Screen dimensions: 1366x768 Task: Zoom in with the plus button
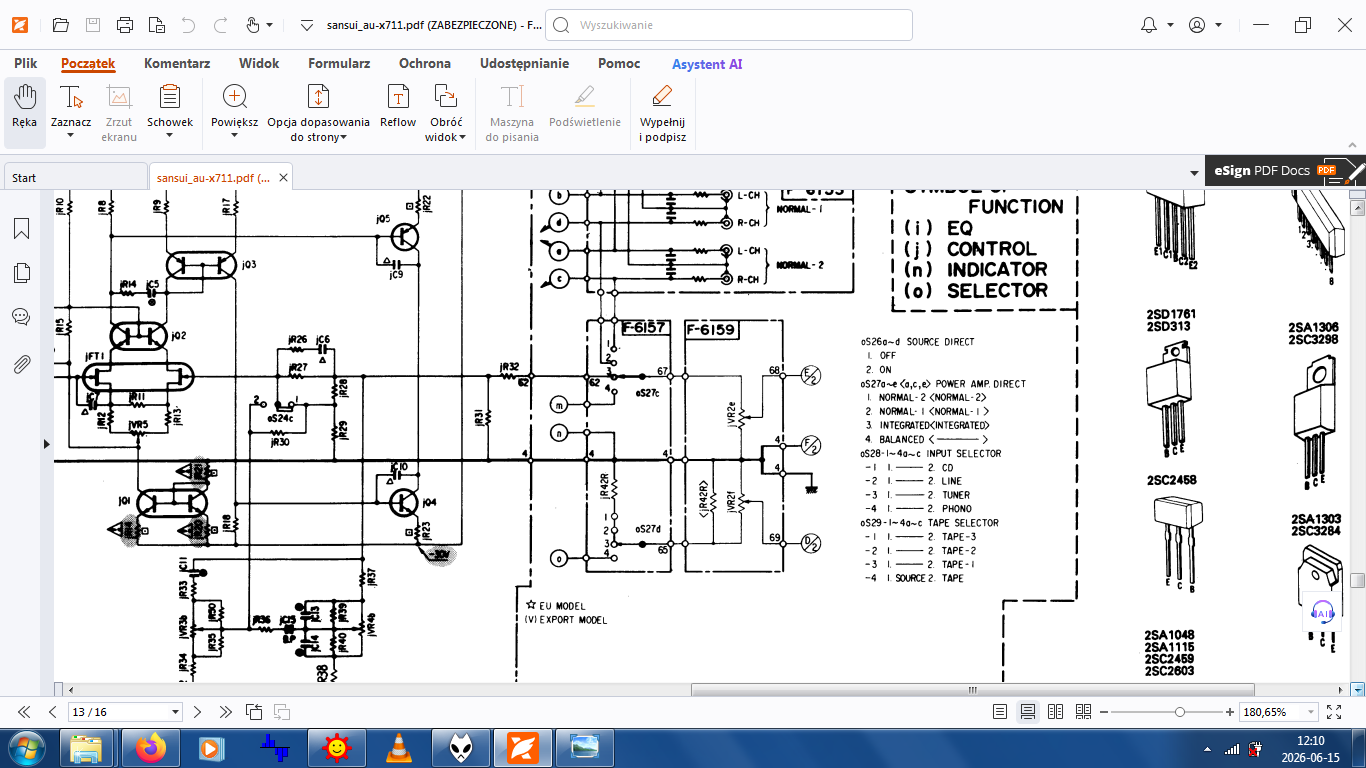pyautogui.click(x=1230, y=712)
